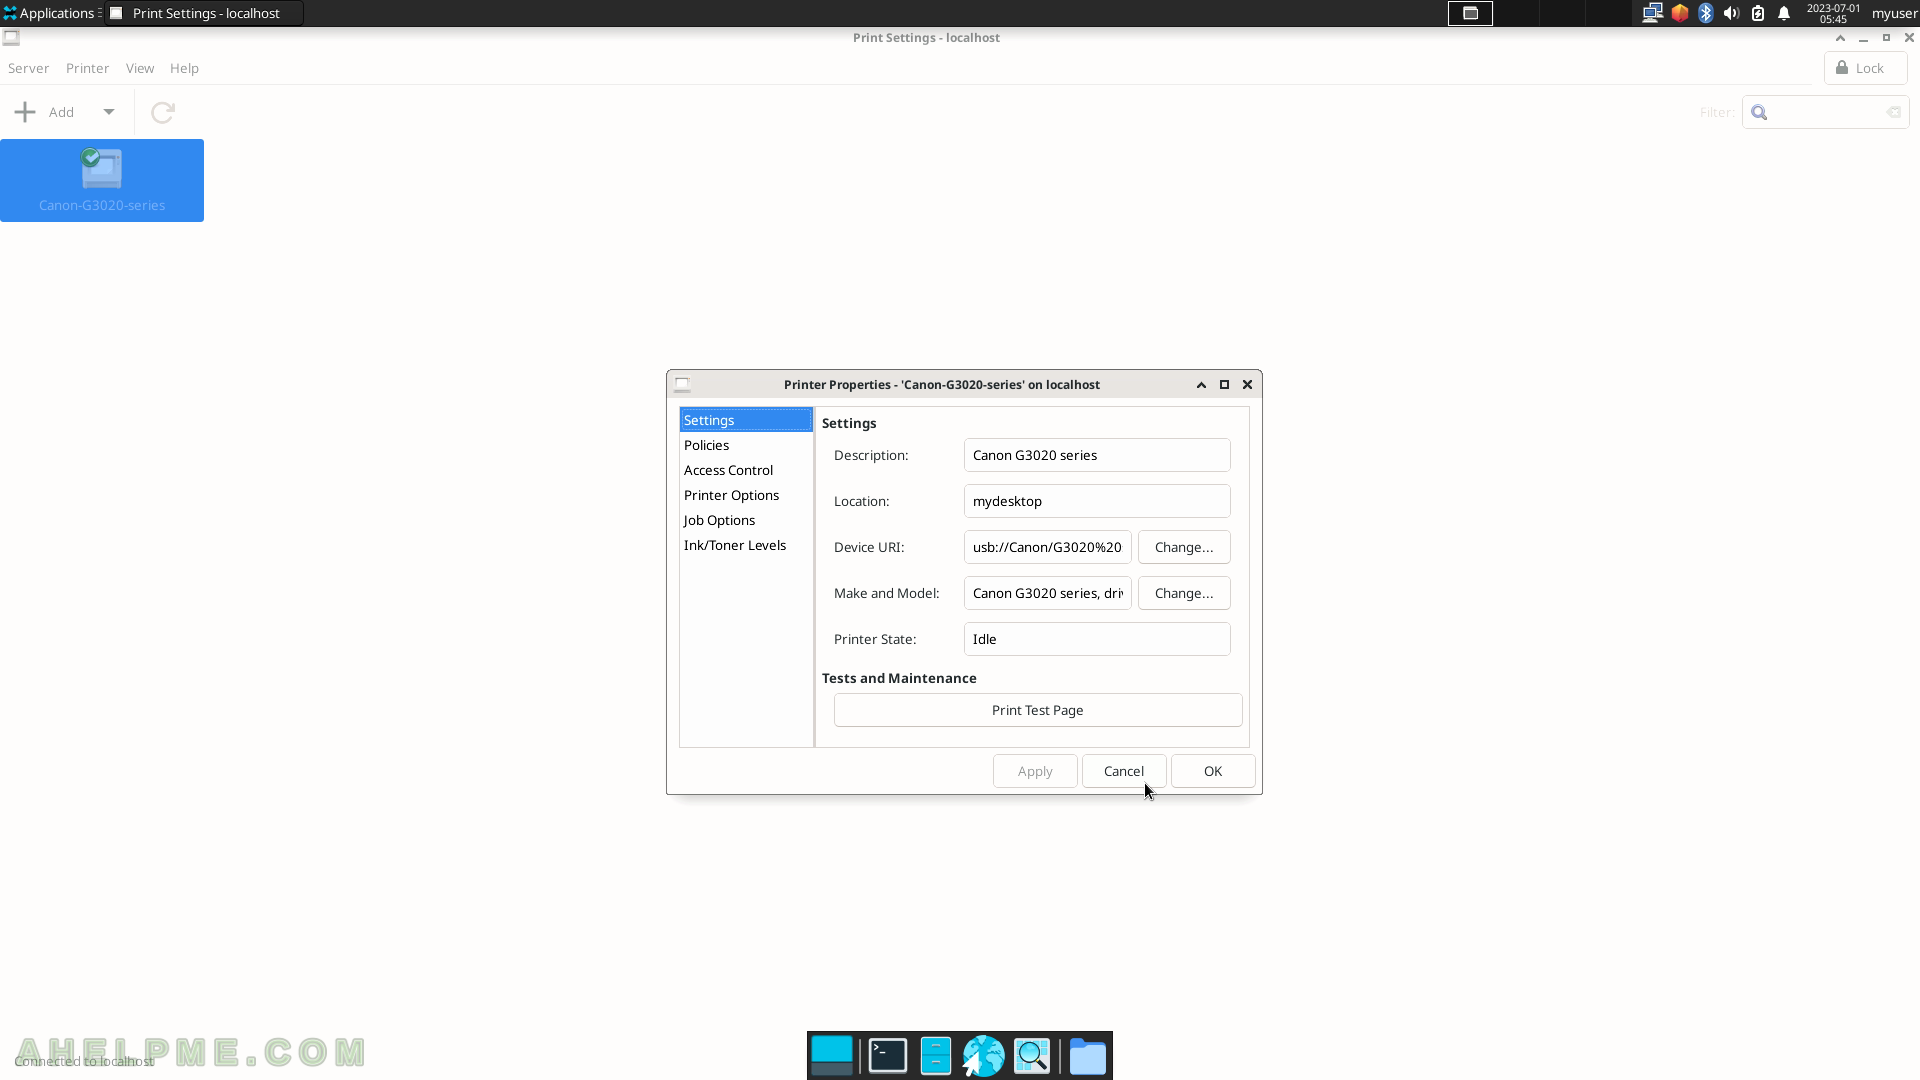Click the Device URI field
1920x1080 pixels.
click(x=1047, y=547)
